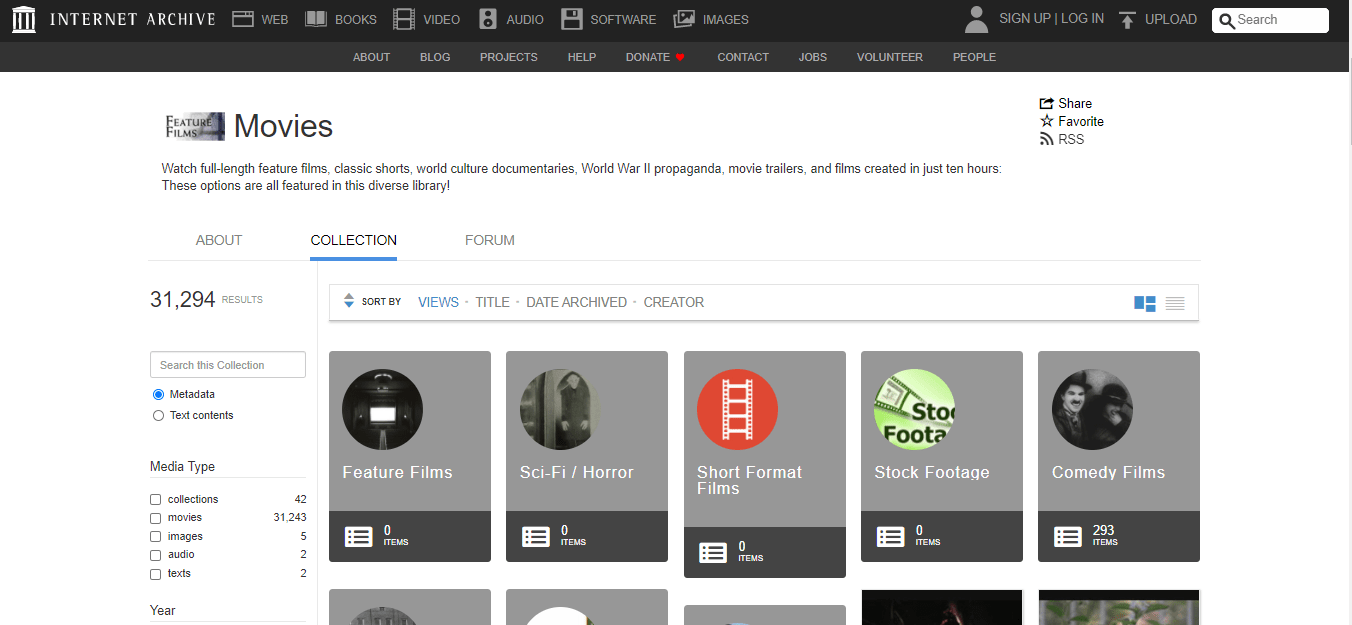Viewport: 1352px width, 625px height.
Task: Open the Jobs menu item
Action: click(x=813, y=57)
